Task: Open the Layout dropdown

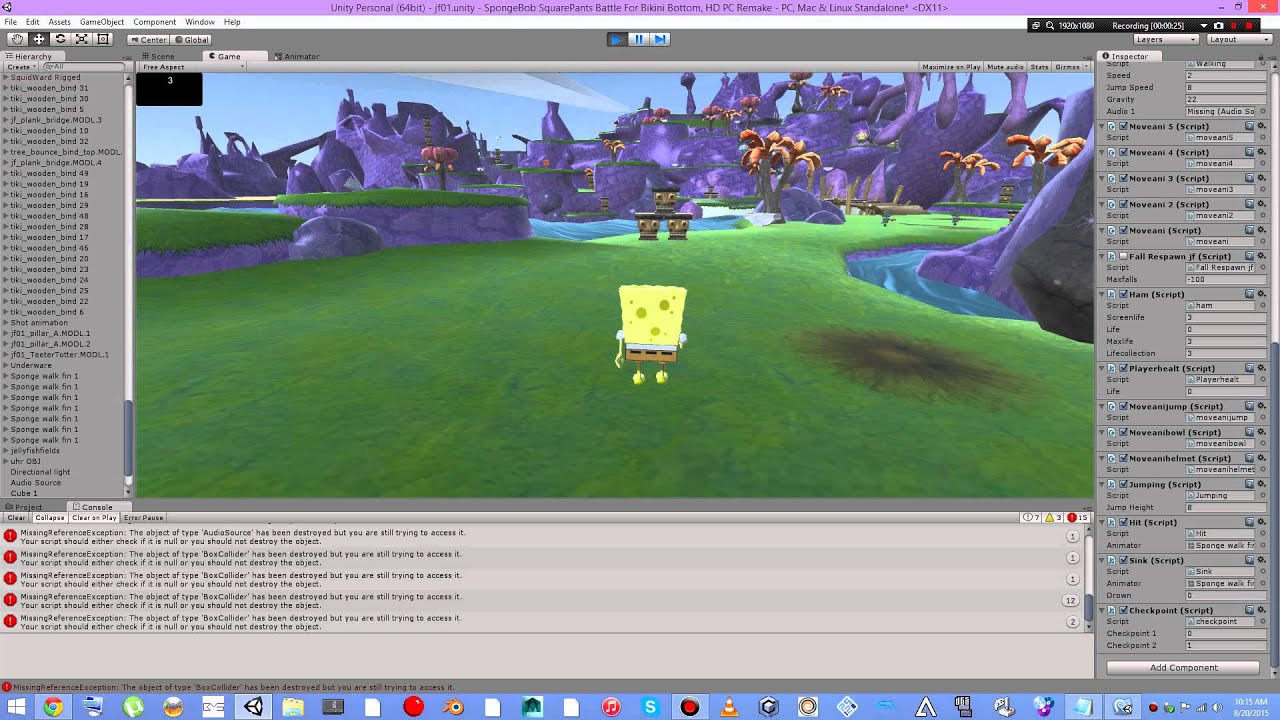Action: click(x=1237, y=39)
